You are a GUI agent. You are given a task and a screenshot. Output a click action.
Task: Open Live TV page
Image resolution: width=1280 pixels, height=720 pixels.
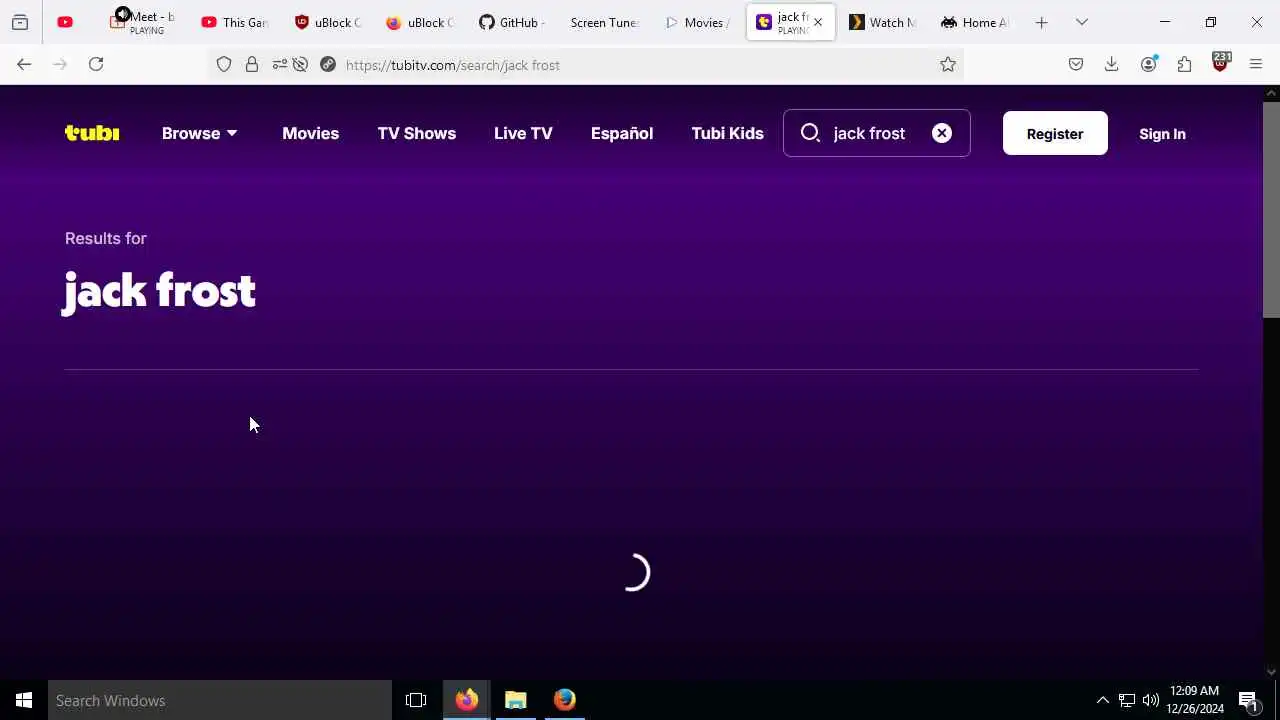pyautogui.click(x=523, y=133)
